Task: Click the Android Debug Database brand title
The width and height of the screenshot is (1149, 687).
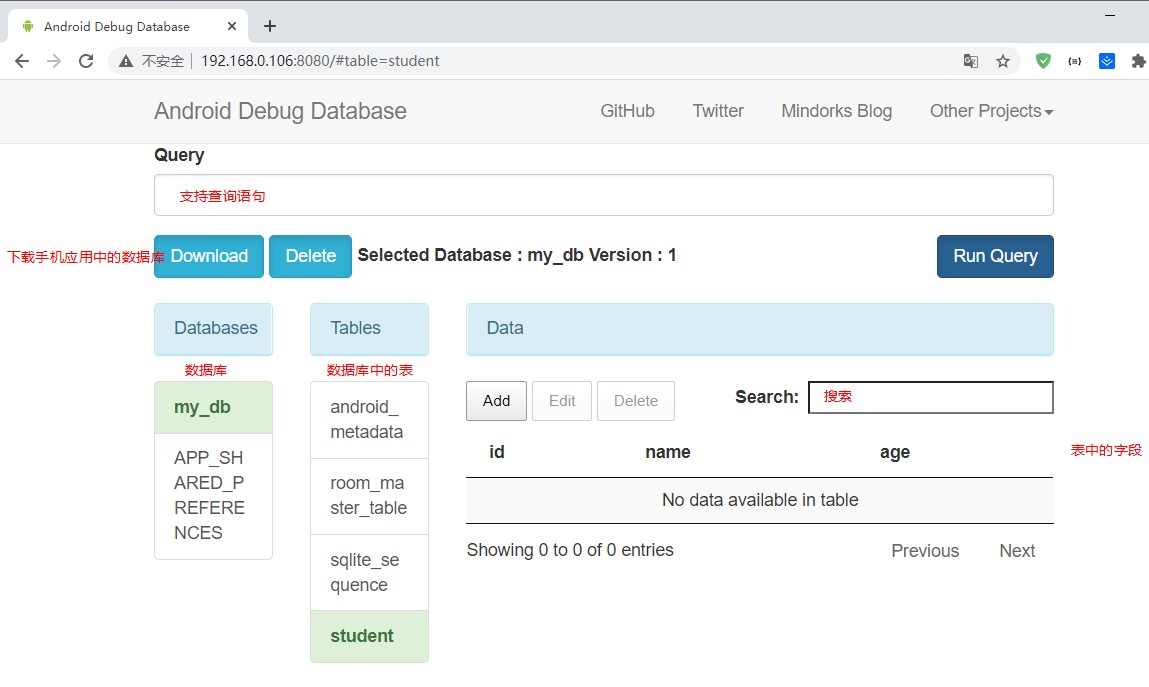Action: click(x=280, y=111)
